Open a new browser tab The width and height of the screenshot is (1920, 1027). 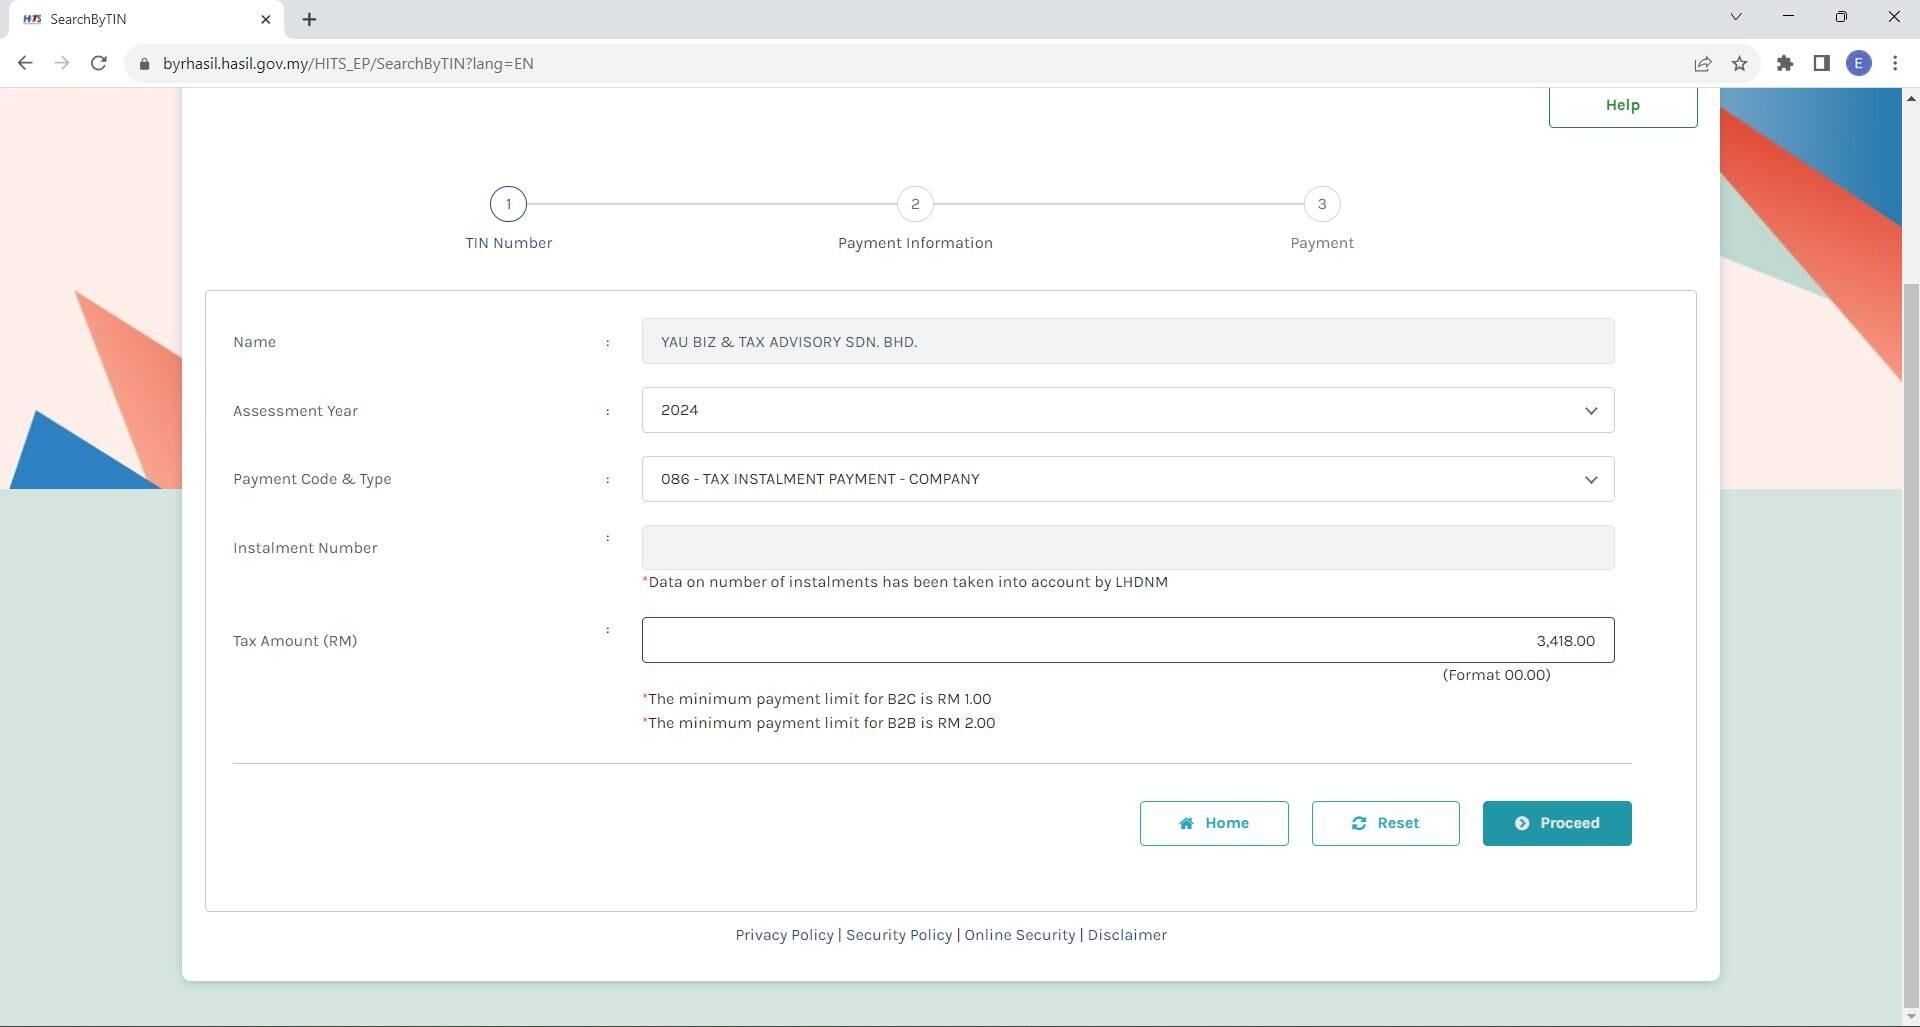(309, 19)
